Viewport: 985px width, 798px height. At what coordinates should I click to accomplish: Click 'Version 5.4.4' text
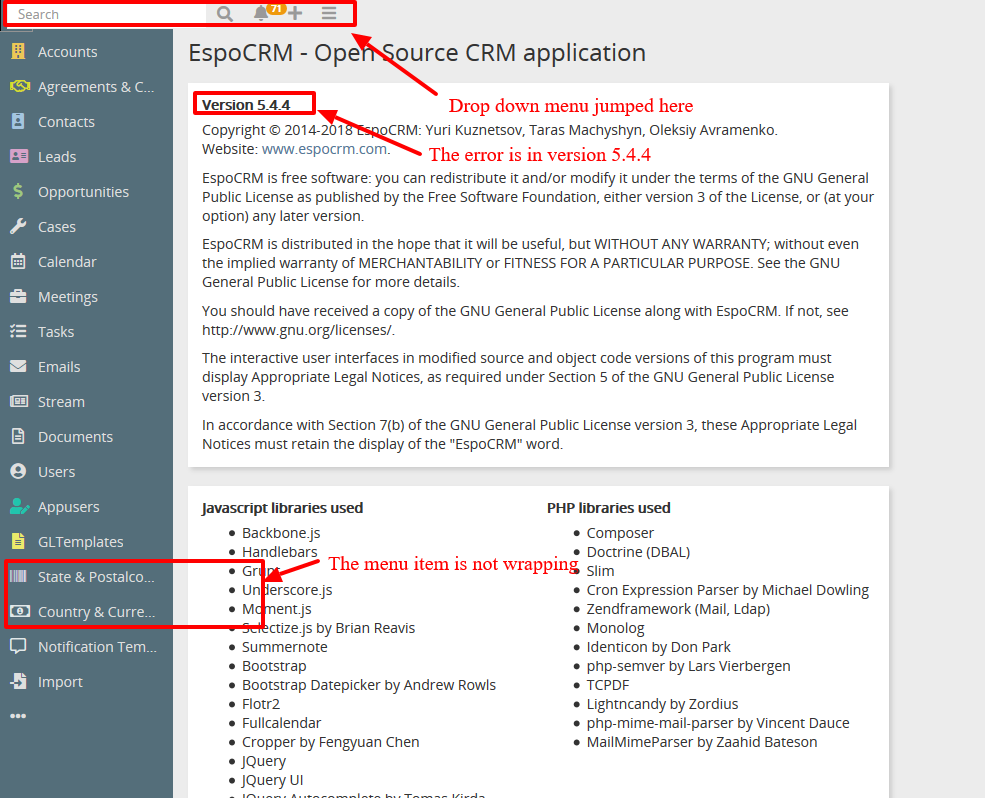point(246,105)
